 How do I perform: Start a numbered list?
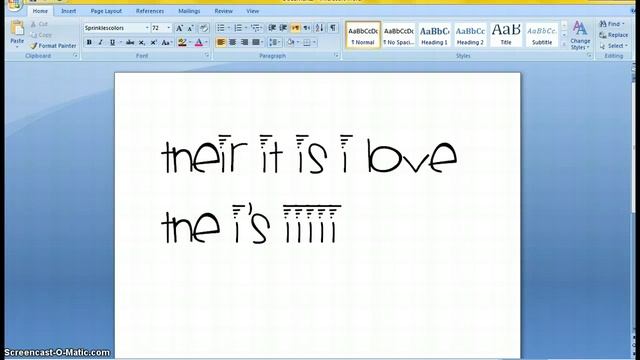pos(238,28)
